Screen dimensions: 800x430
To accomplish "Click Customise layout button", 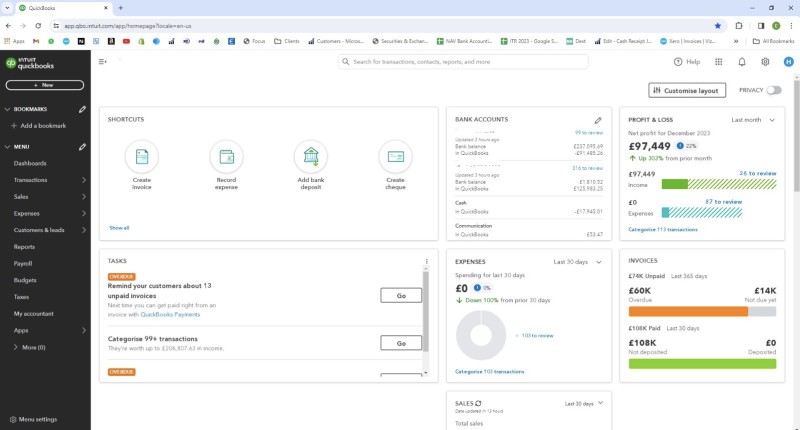I will coord(687,90).
